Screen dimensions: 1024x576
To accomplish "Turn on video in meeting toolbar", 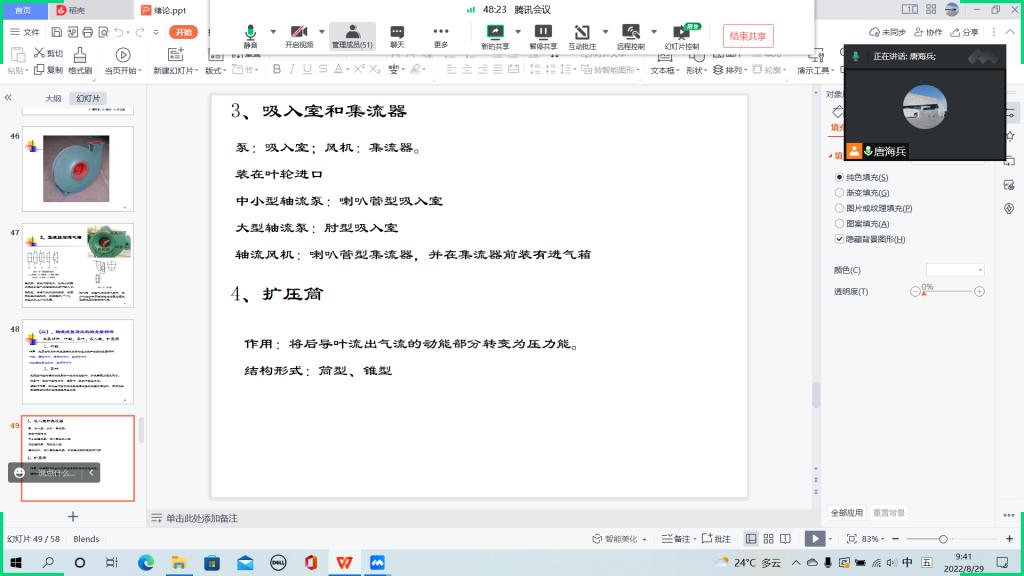I will tap(298, 34).
